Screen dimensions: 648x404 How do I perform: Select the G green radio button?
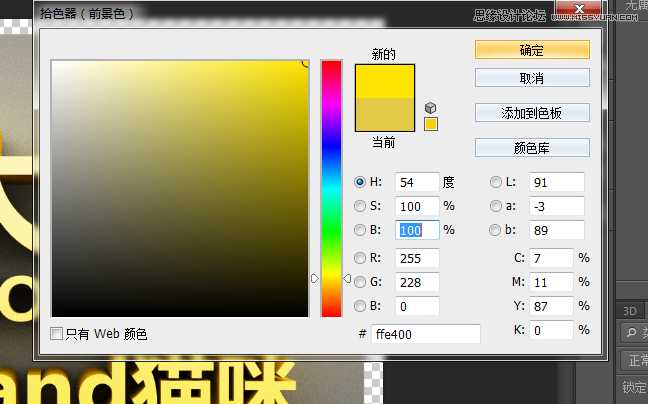tap(361, 282)
